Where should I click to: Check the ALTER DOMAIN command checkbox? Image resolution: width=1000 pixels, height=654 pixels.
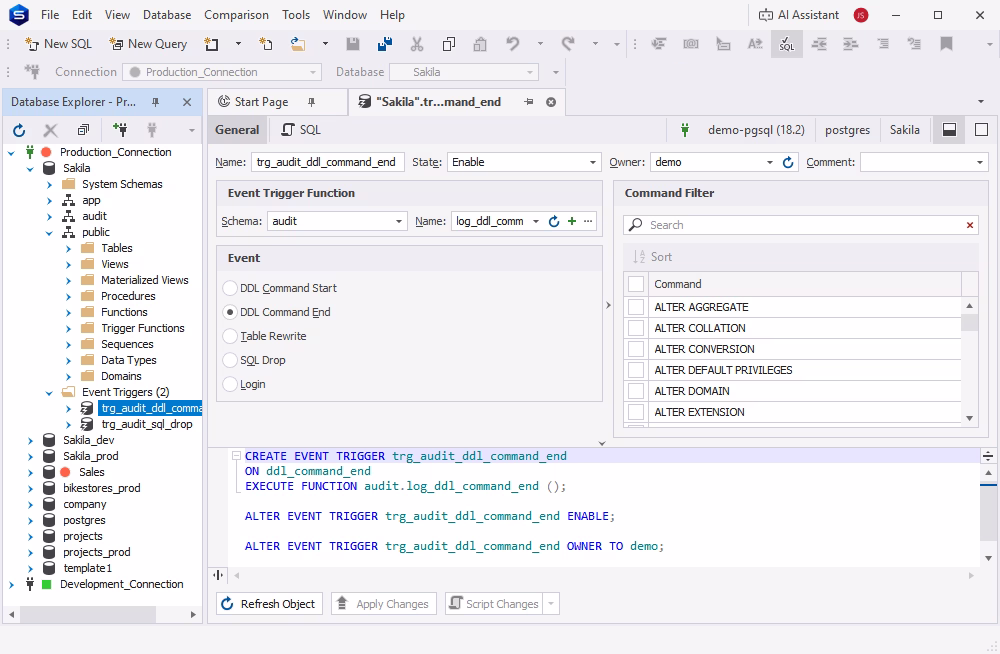(x=636, y=391)
